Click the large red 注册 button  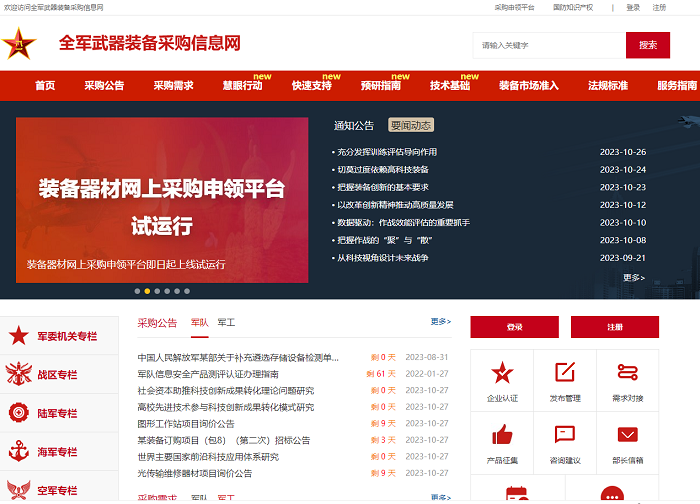pyautogui.click(x=615, y=327)
